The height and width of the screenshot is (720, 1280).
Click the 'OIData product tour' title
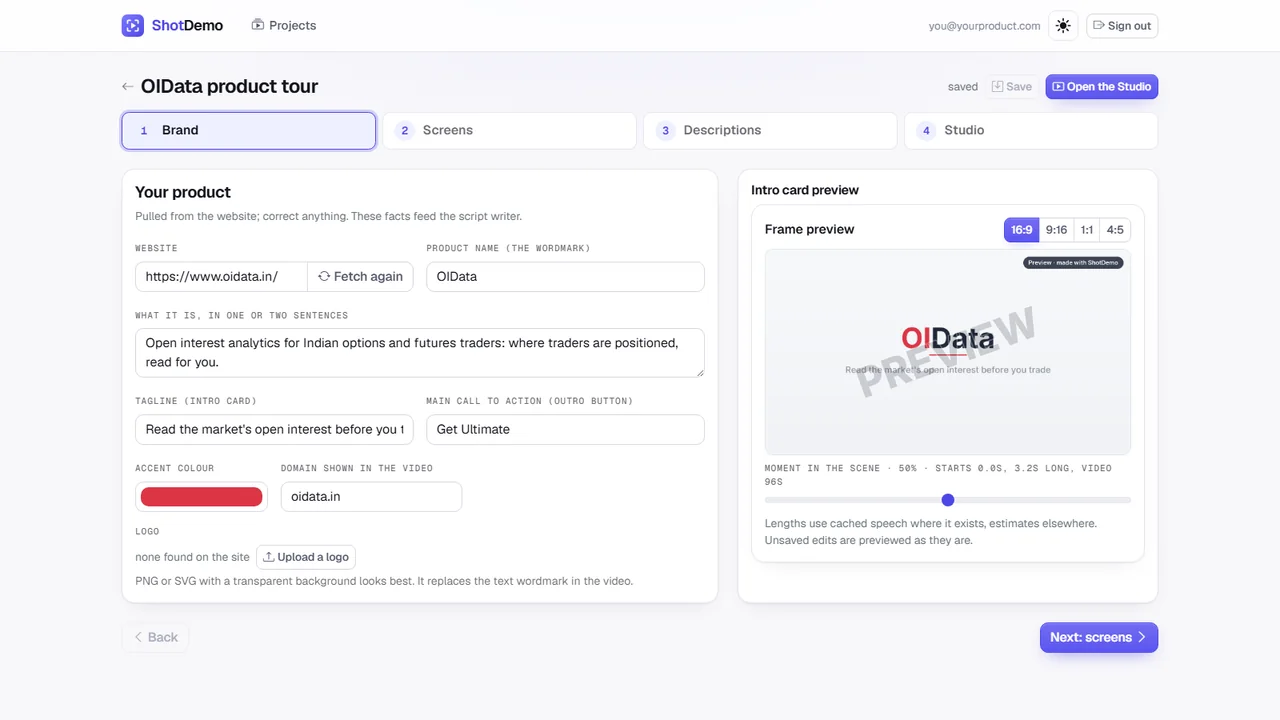tap(230, 87)
